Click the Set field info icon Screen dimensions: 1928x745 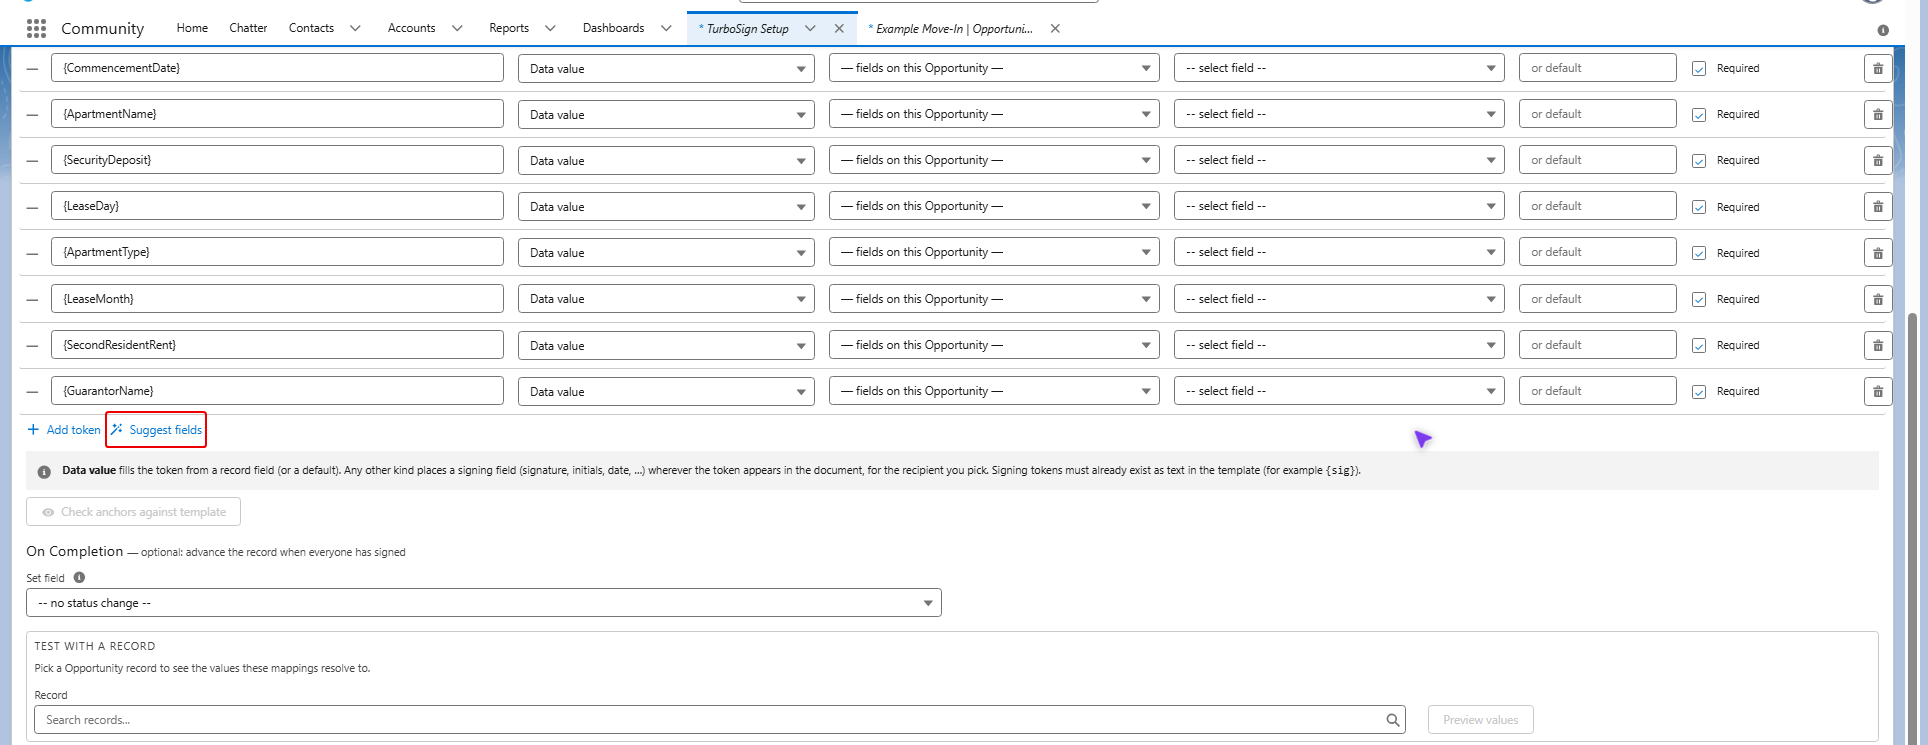click(x=79, y=577)
